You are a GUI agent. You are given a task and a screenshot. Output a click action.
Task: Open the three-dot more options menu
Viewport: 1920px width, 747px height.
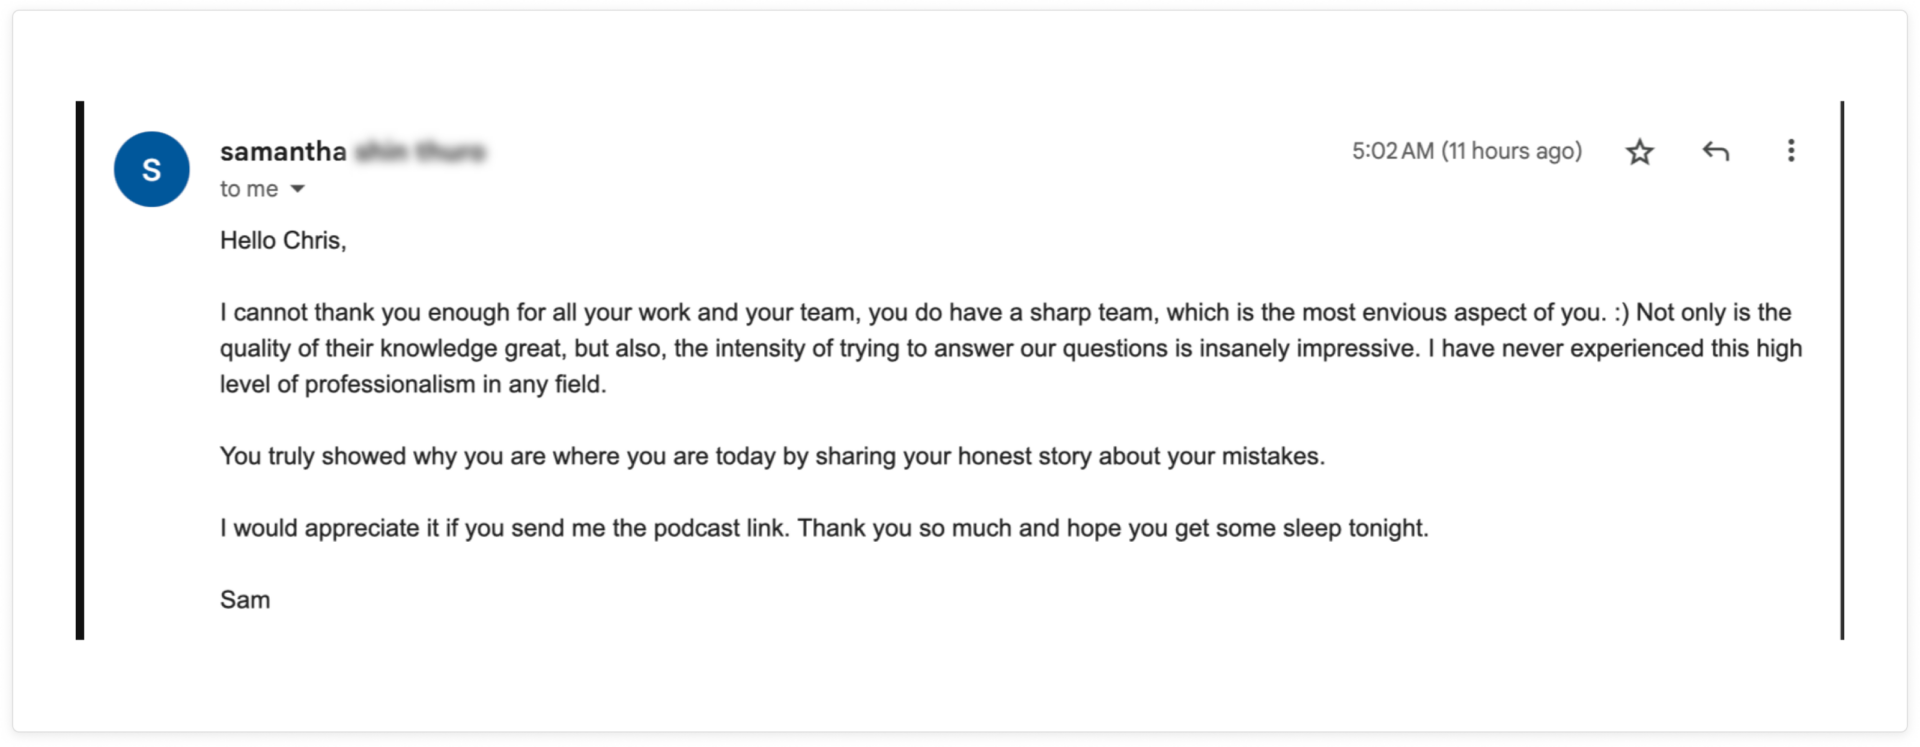tap(1791, 151)
